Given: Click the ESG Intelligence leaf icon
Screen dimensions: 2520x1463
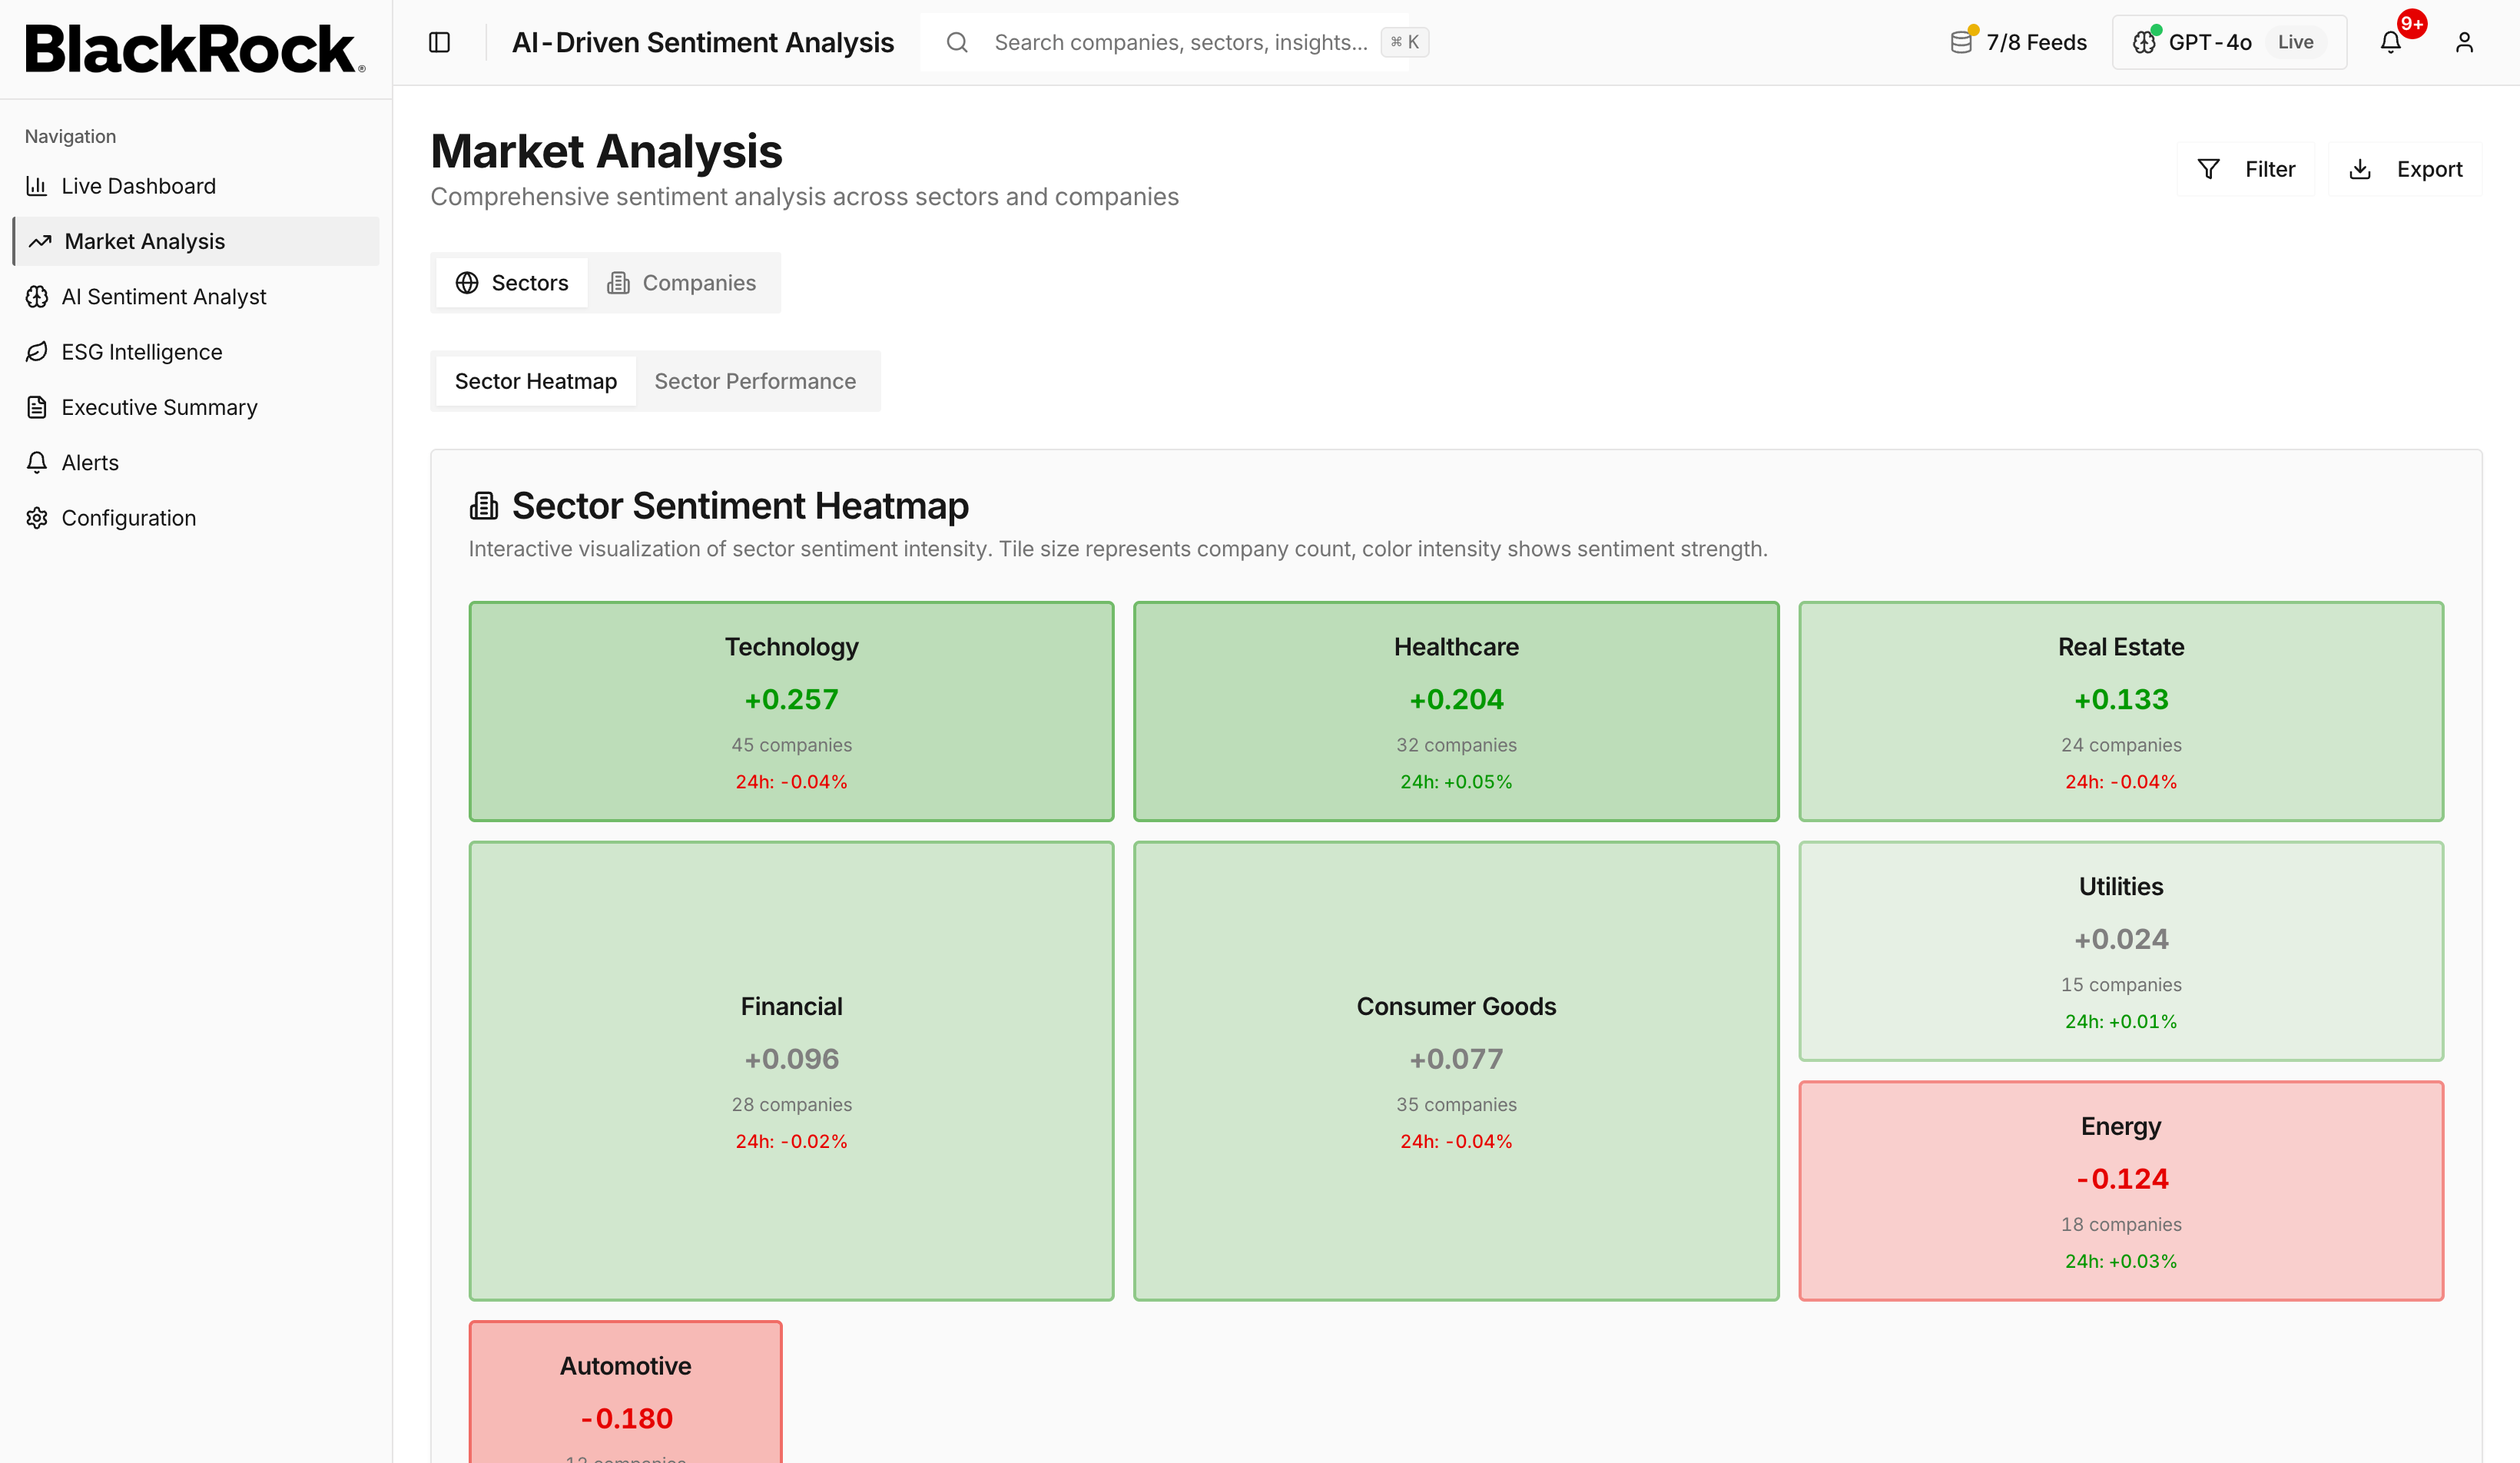Looking at the screenshot, I should [x=37, y=352].
